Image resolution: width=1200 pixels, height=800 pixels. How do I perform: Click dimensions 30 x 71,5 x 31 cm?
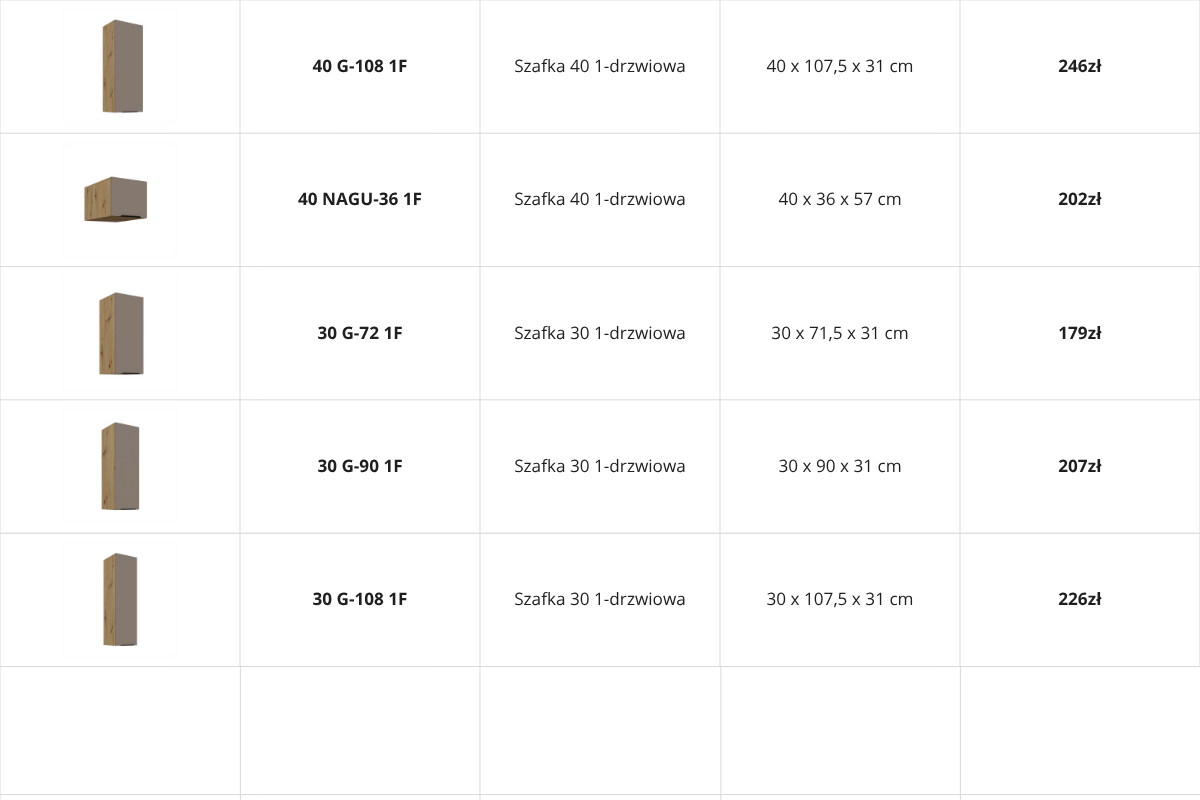[x=840, y=333]
